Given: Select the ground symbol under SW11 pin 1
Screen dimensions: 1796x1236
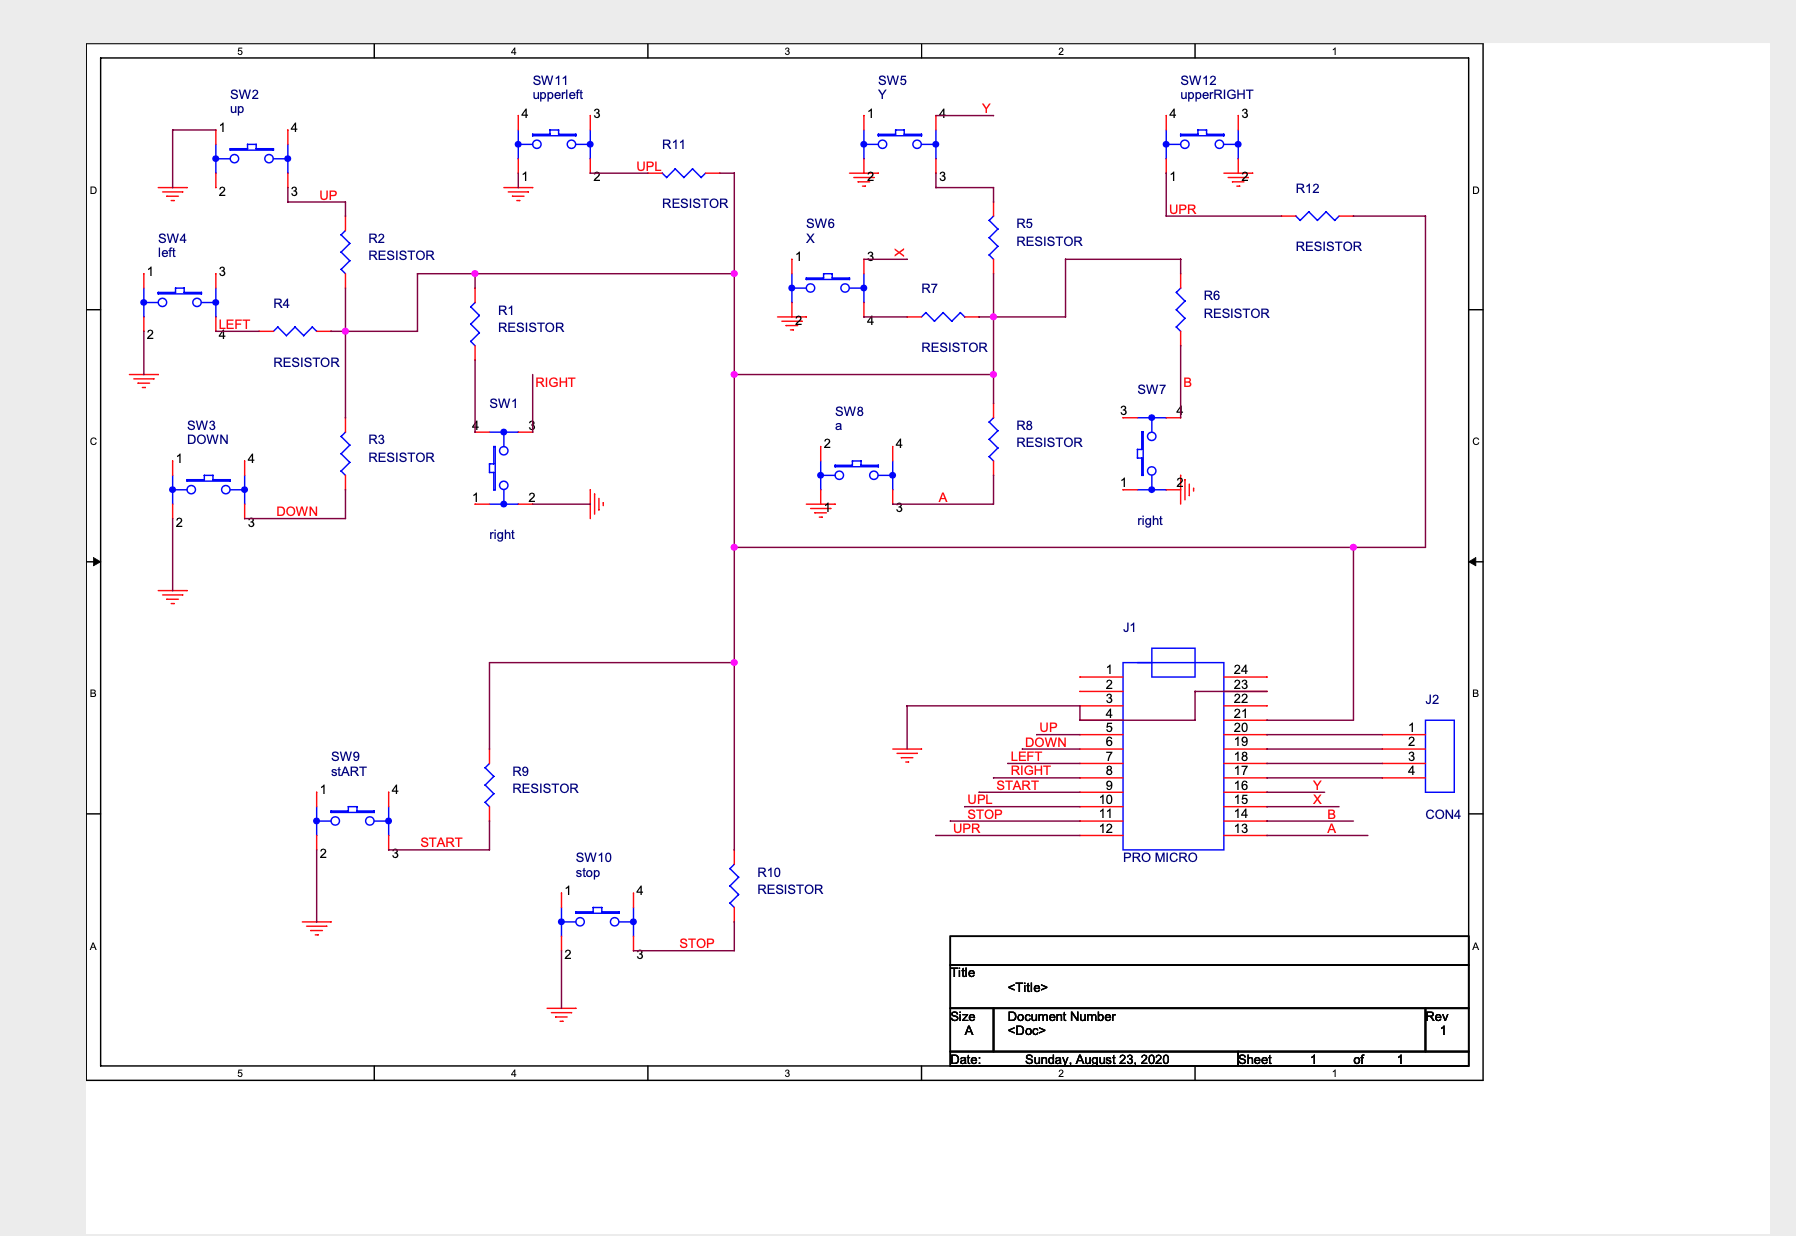Looking at the screenshot, I should pos(518,194).
